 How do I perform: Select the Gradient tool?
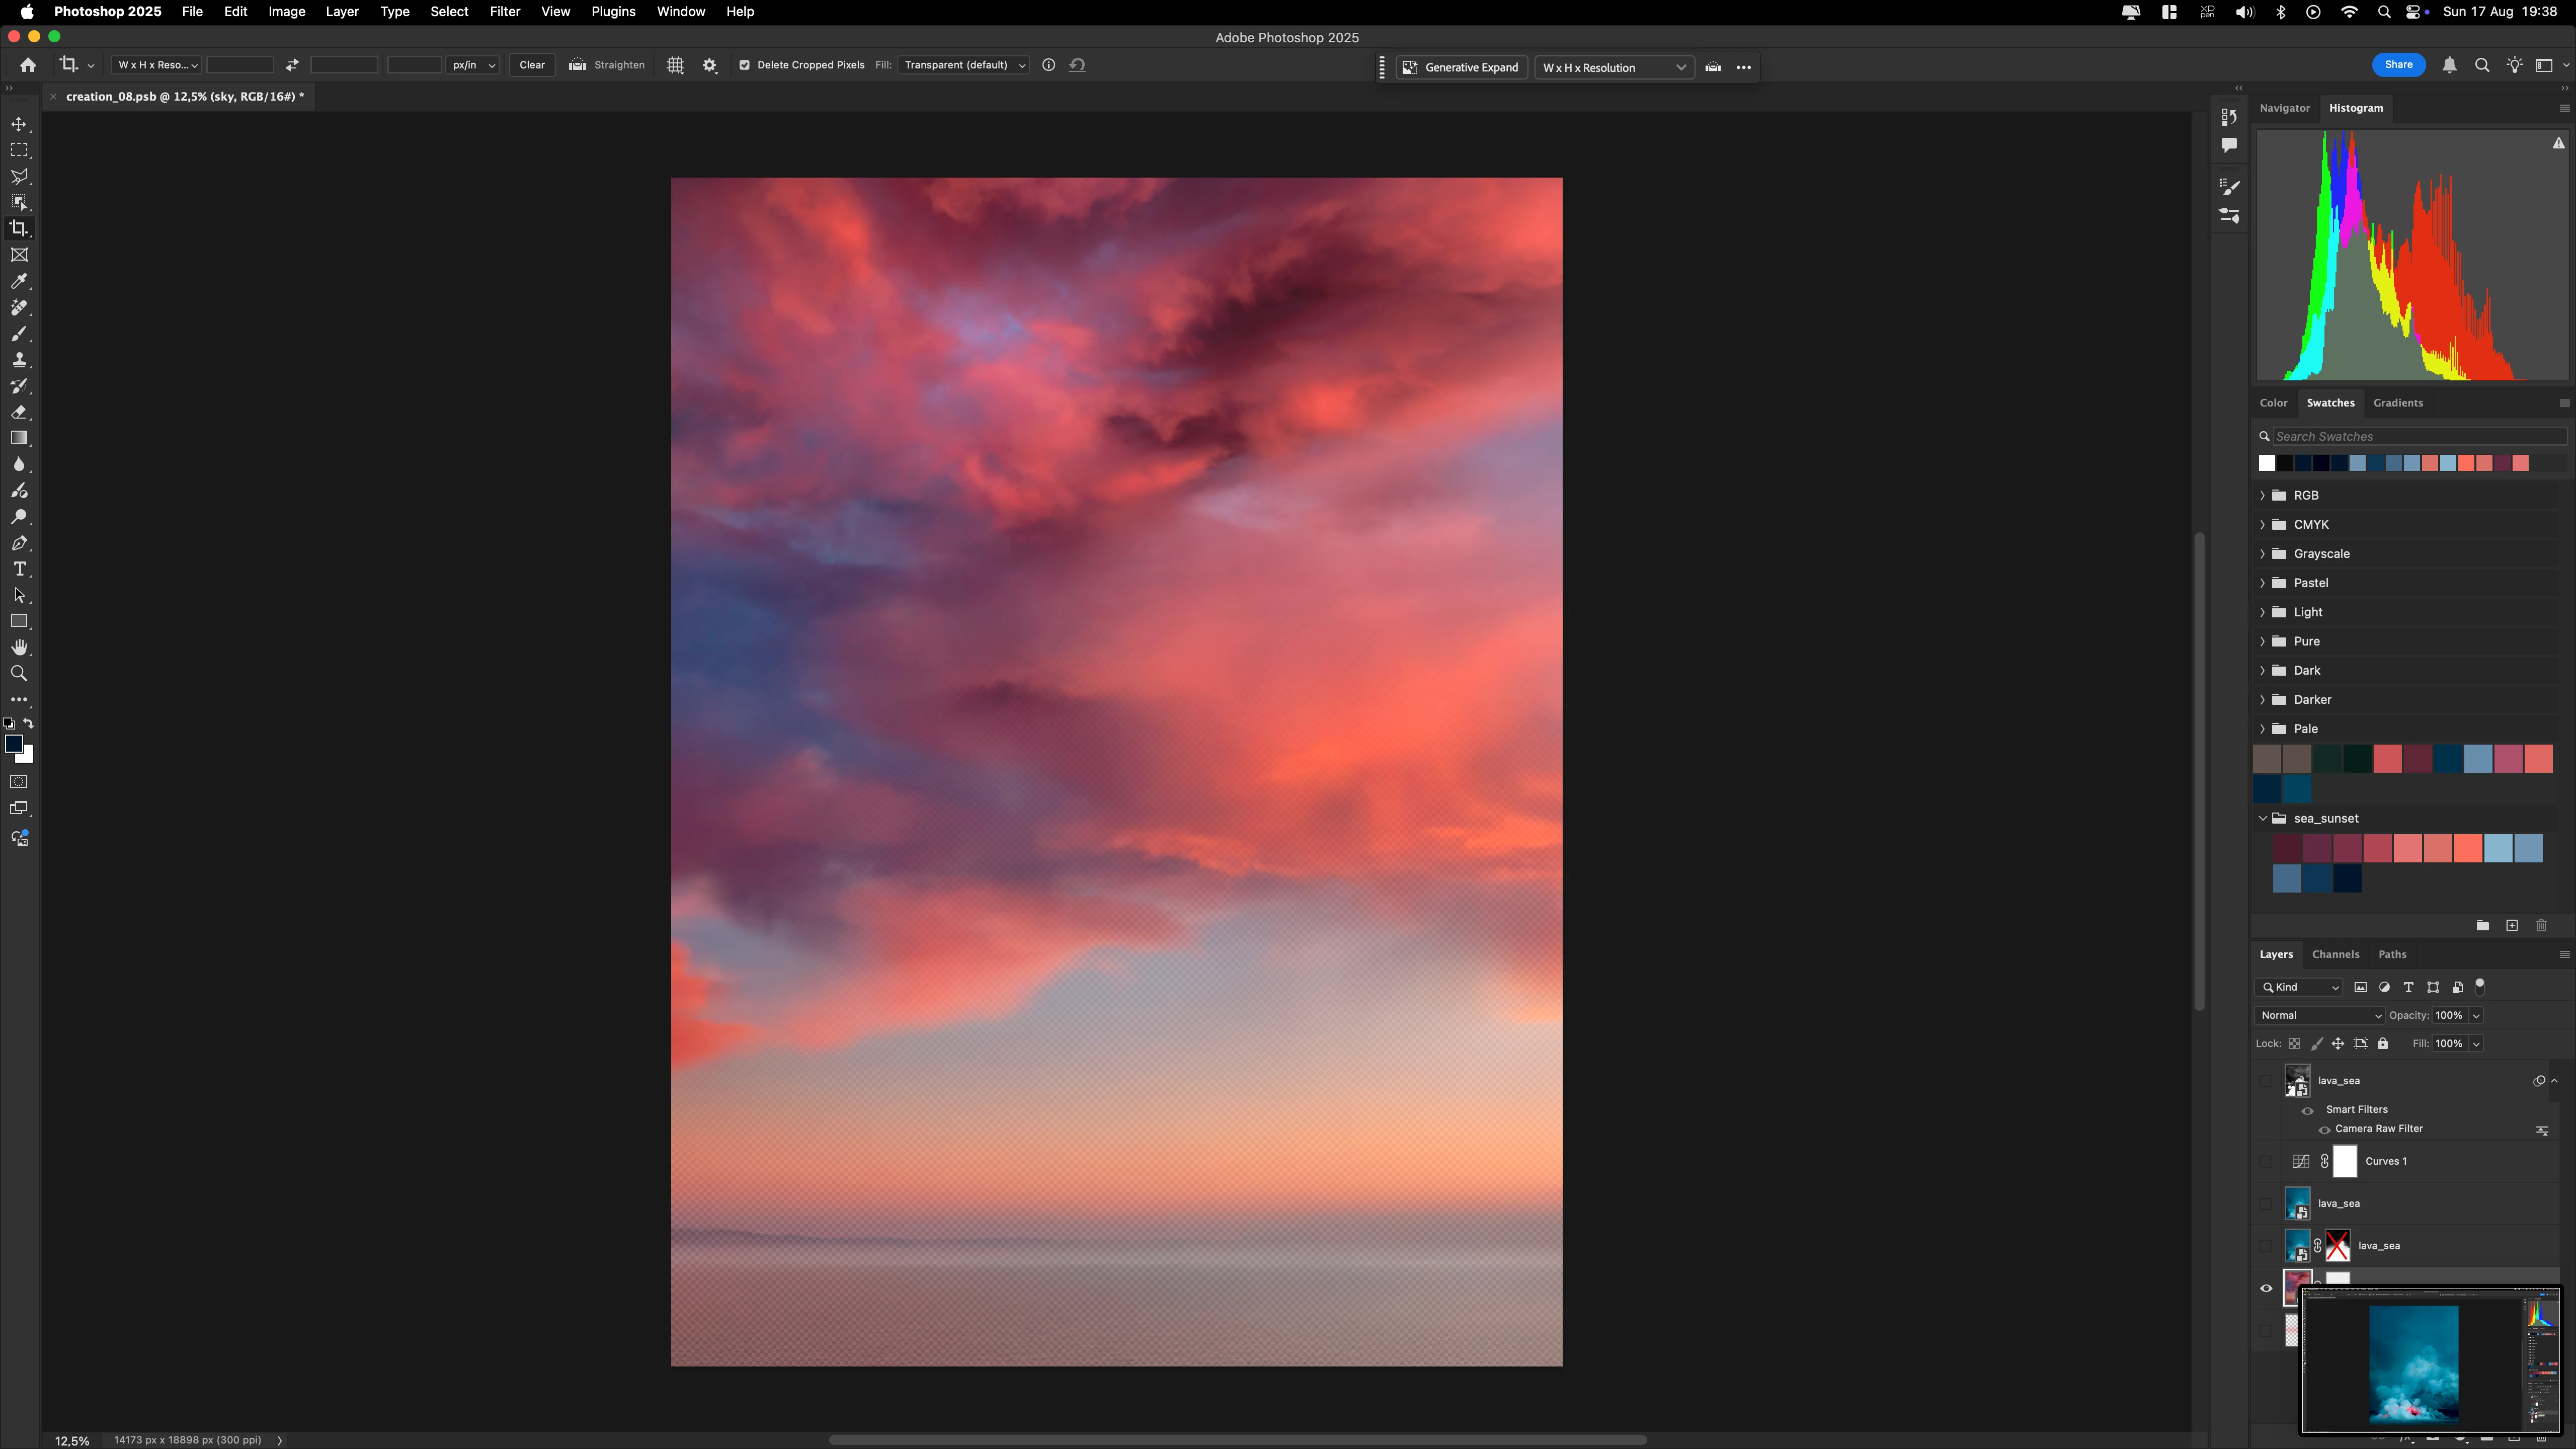[19, 438]
